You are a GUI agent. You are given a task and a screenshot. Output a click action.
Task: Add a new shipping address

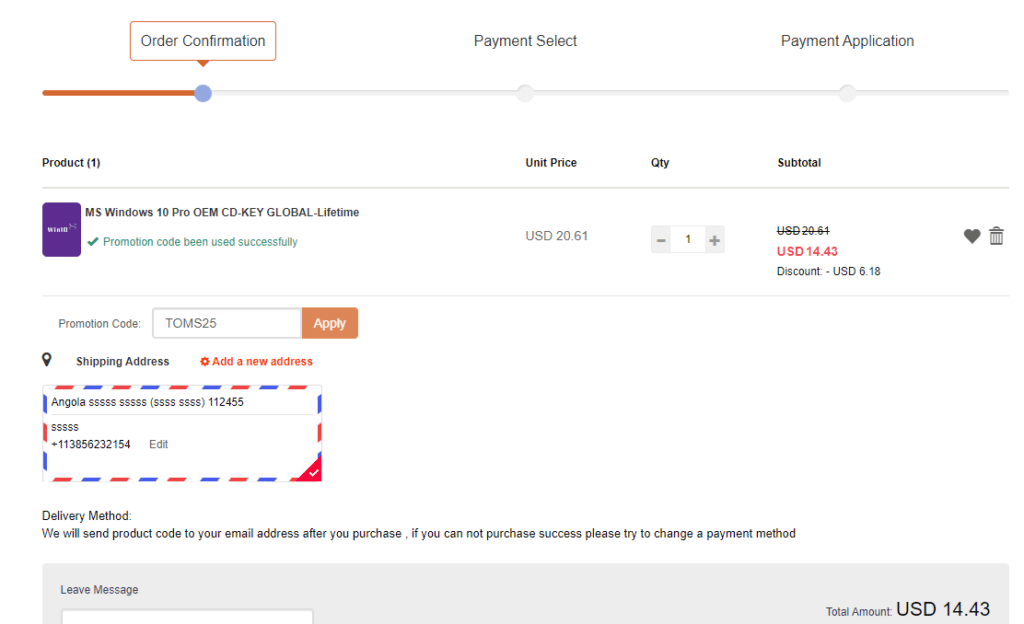[256, 362]
